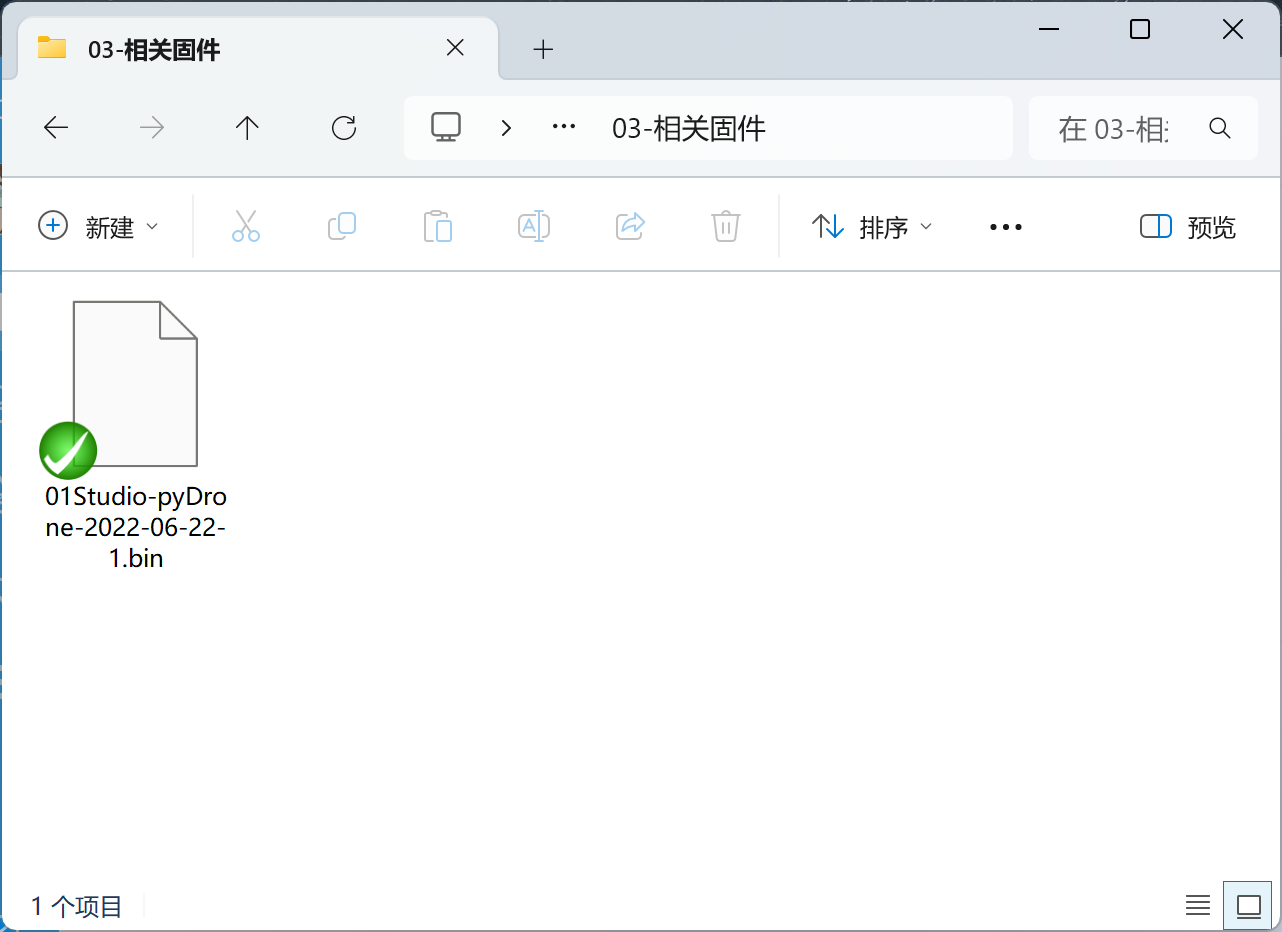Click the Copy icon in toolbar
The width and height of the screenshot is (1282, 932).
342,226
